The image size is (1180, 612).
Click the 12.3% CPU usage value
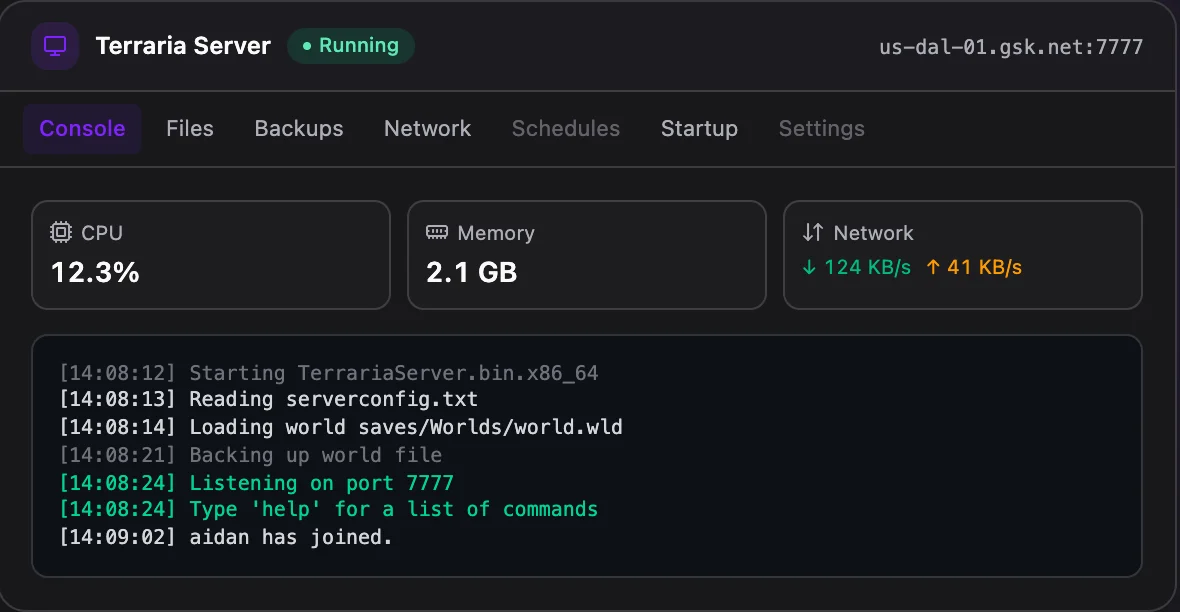(x=95, y=273)
